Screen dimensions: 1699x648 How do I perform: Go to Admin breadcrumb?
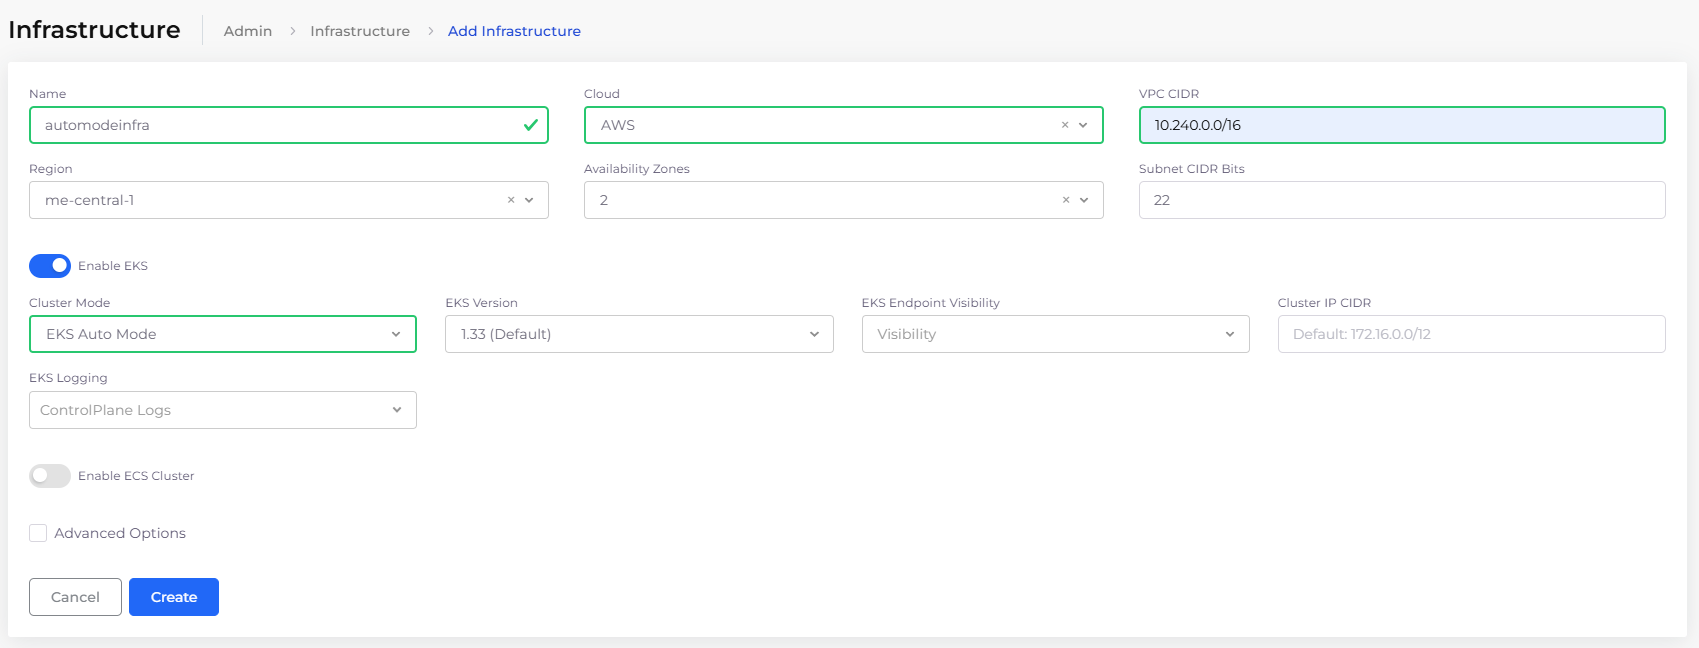pos(248,31)
